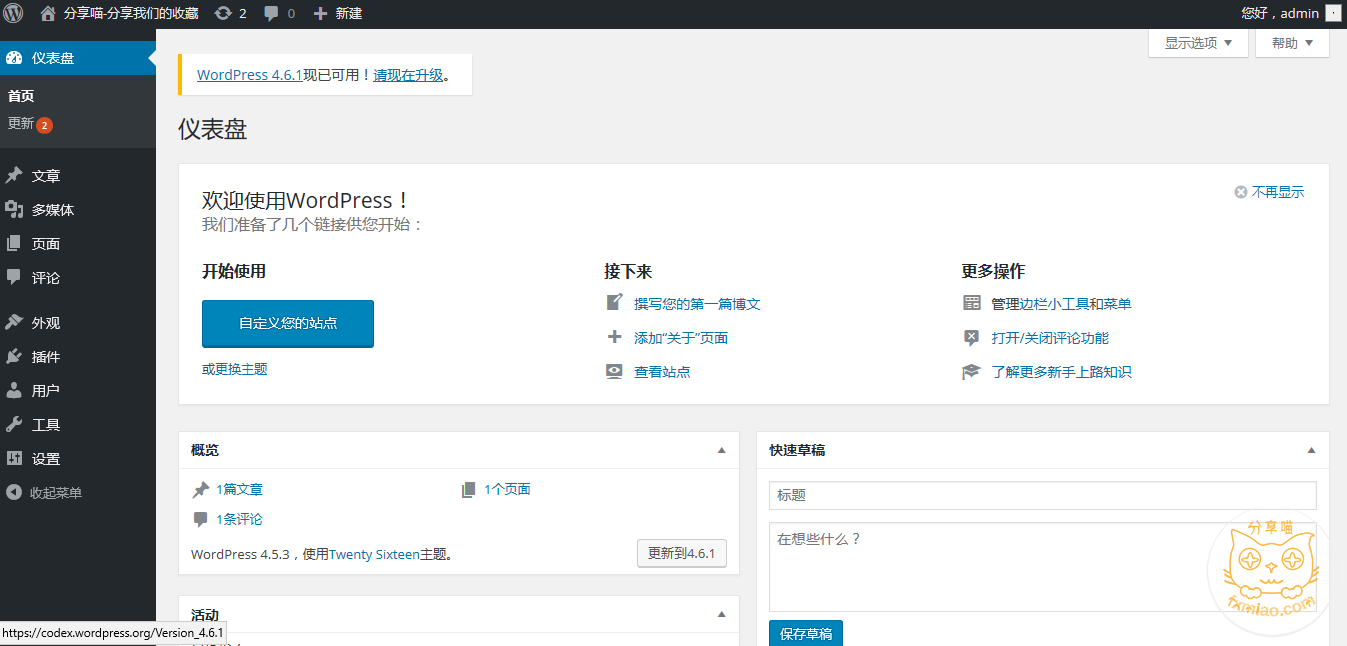Click the 不再显示 link
The width and height of the screenshot is (1347, 646).
click(x=1278, y=192)
